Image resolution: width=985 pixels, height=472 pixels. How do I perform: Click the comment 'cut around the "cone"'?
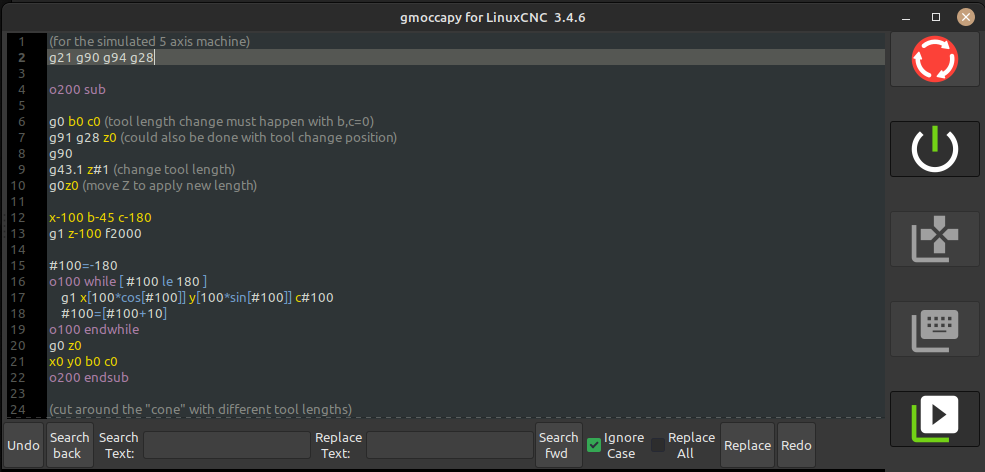pos(200,410)
